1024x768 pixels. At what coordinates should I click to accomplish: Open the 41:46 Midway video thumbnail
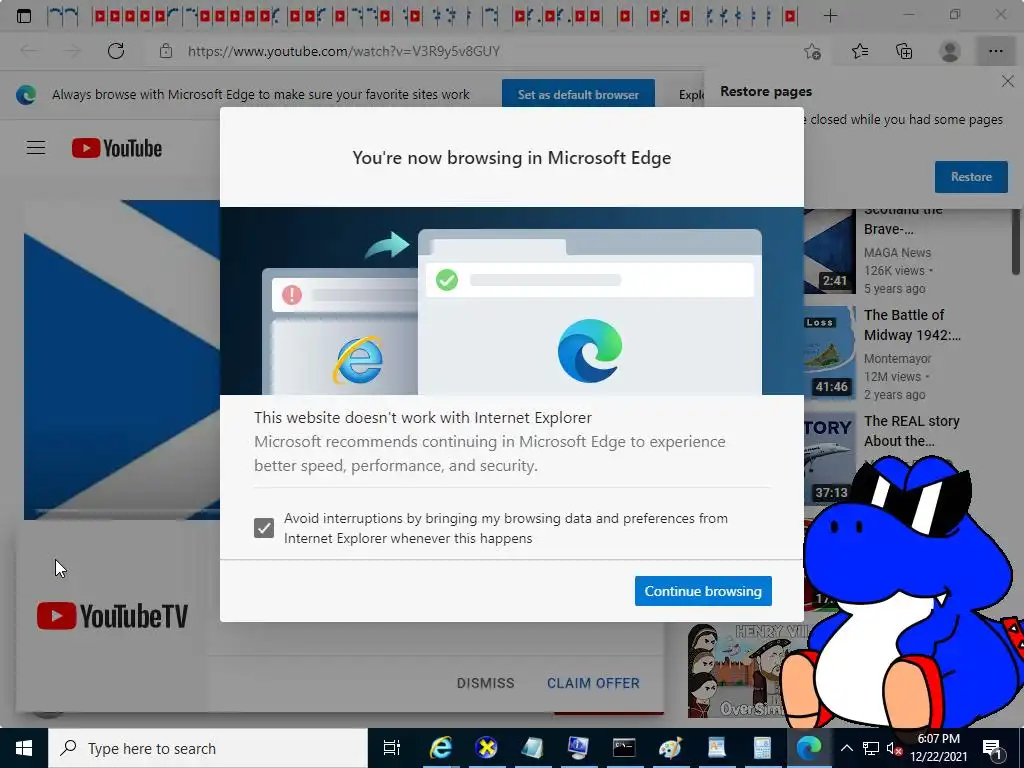(829, 353)
